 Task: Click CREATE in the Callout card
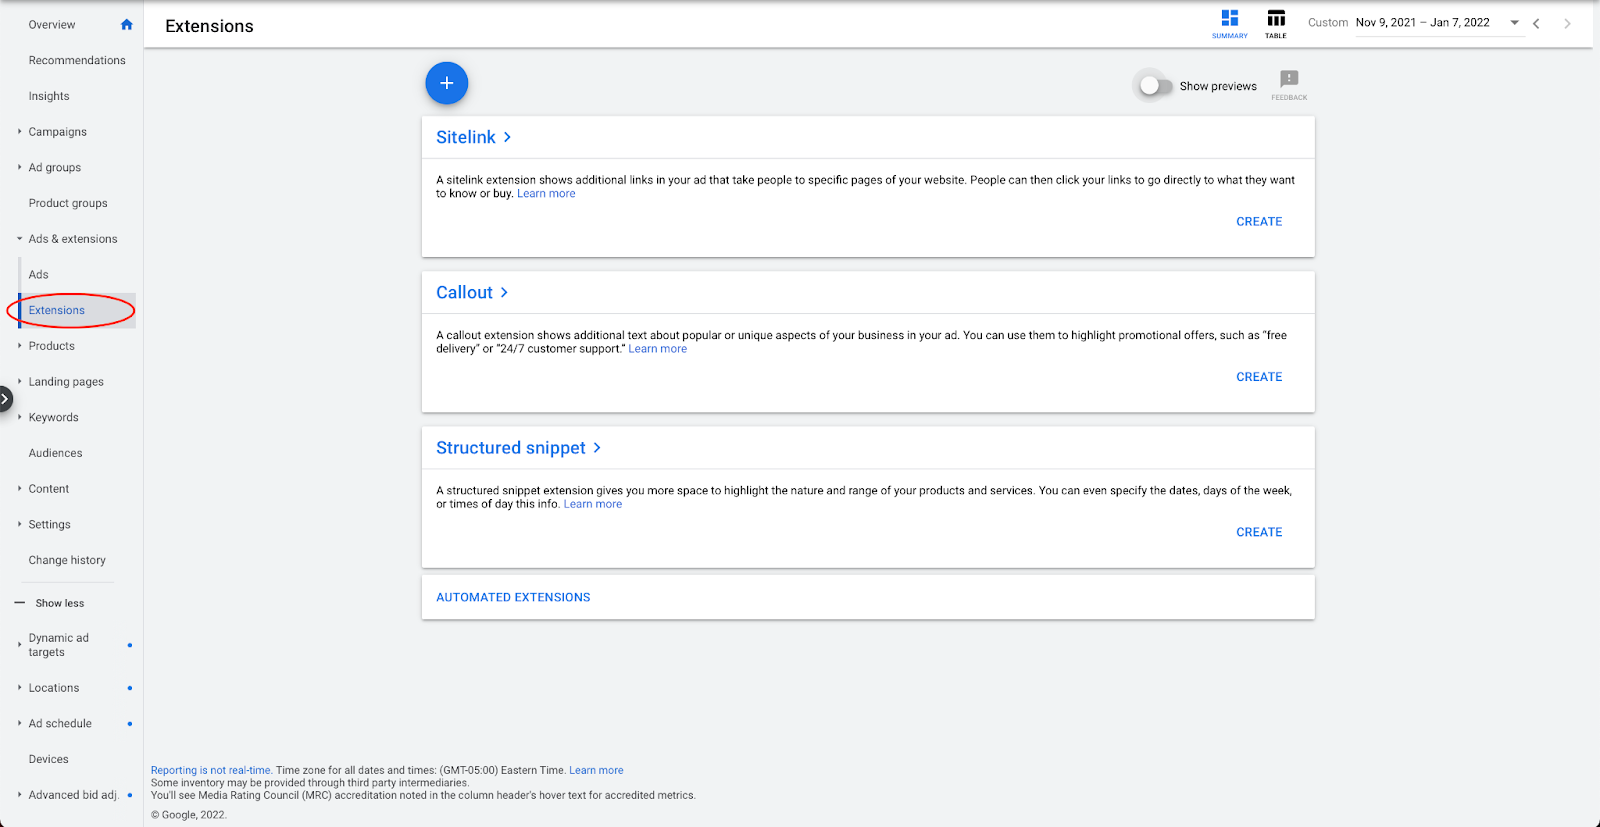tap(1259, 377)
